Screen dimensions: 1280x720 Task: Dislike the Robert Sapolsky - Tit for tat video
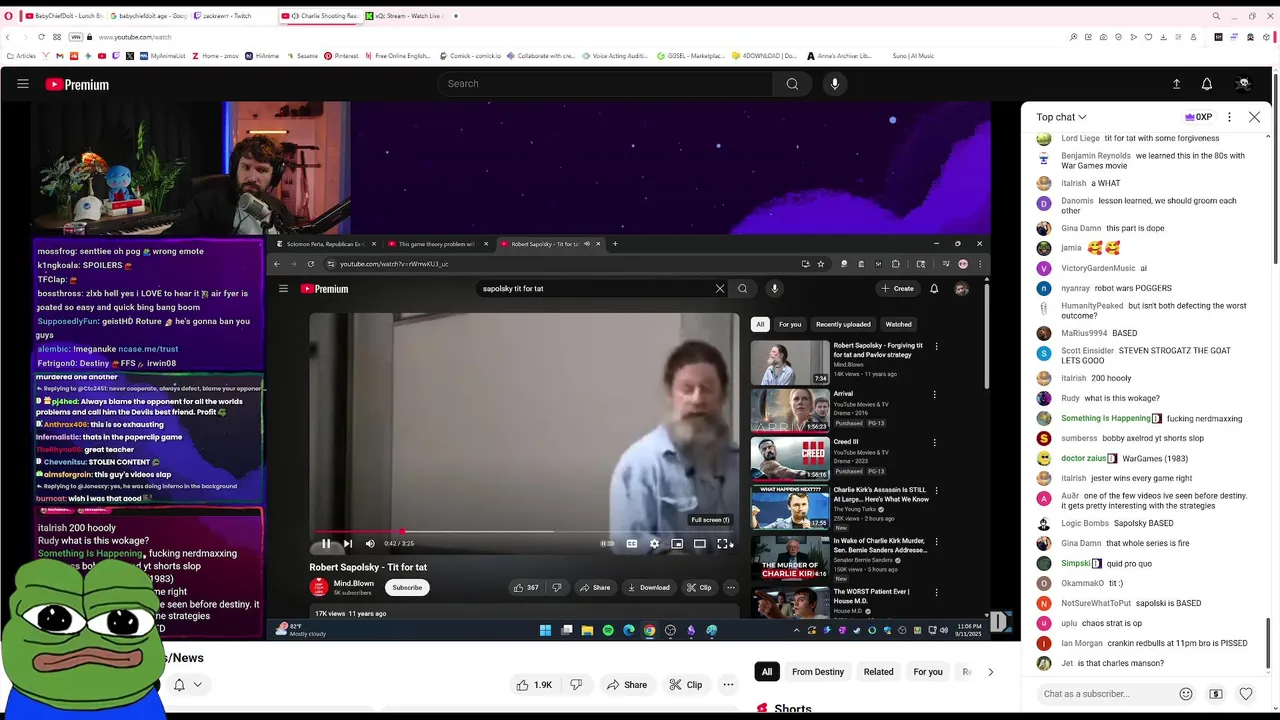click(557, 588)
